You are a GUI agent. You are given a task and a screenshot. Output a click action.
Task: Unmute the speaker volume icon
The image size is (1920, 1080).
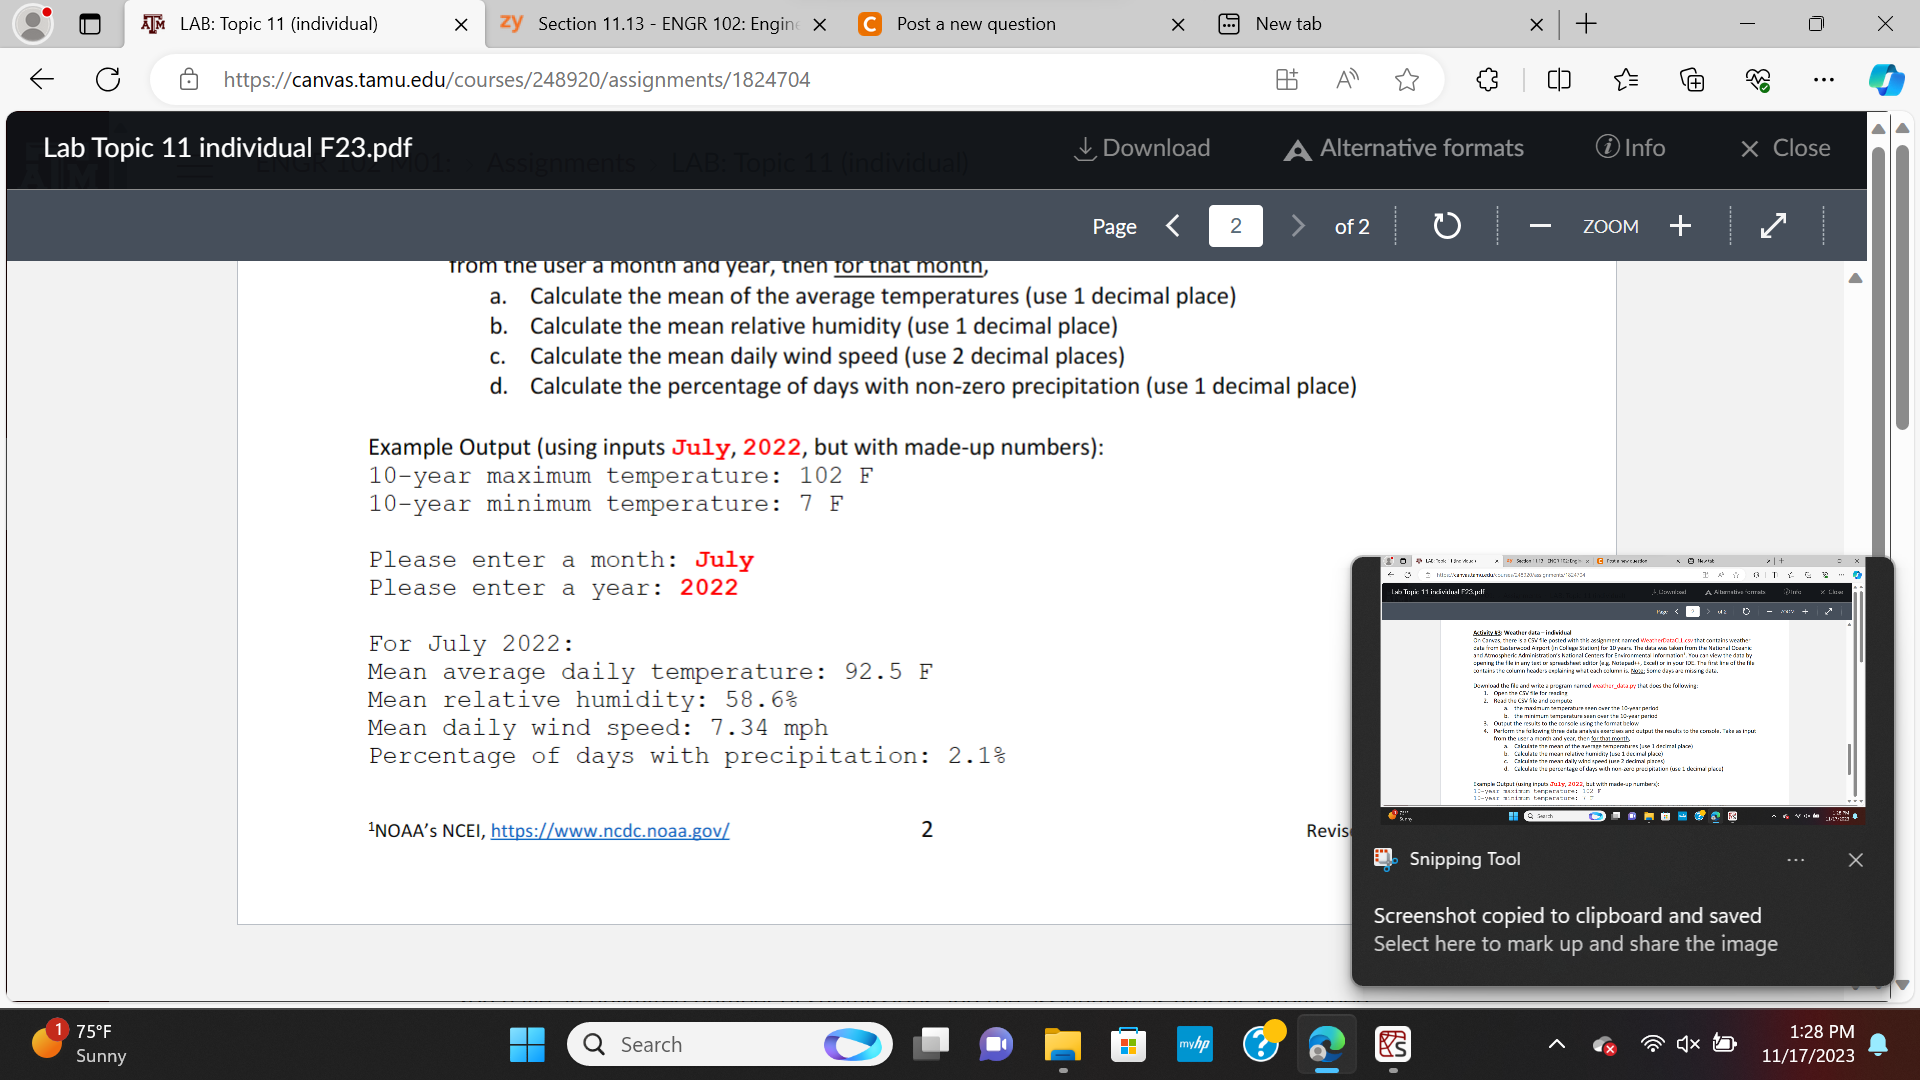pos(1688,1045)
